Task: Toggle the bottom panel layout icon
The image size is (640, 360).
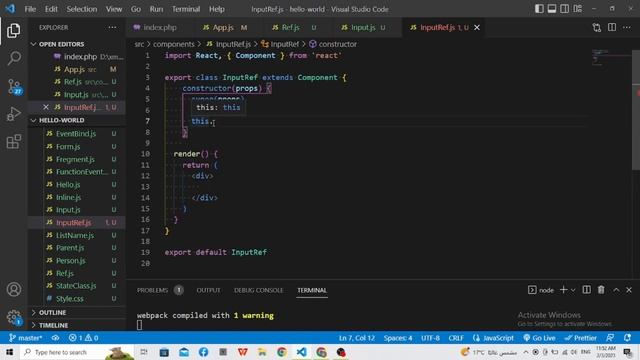Action: pyautogui.click(x=552, y=9)
